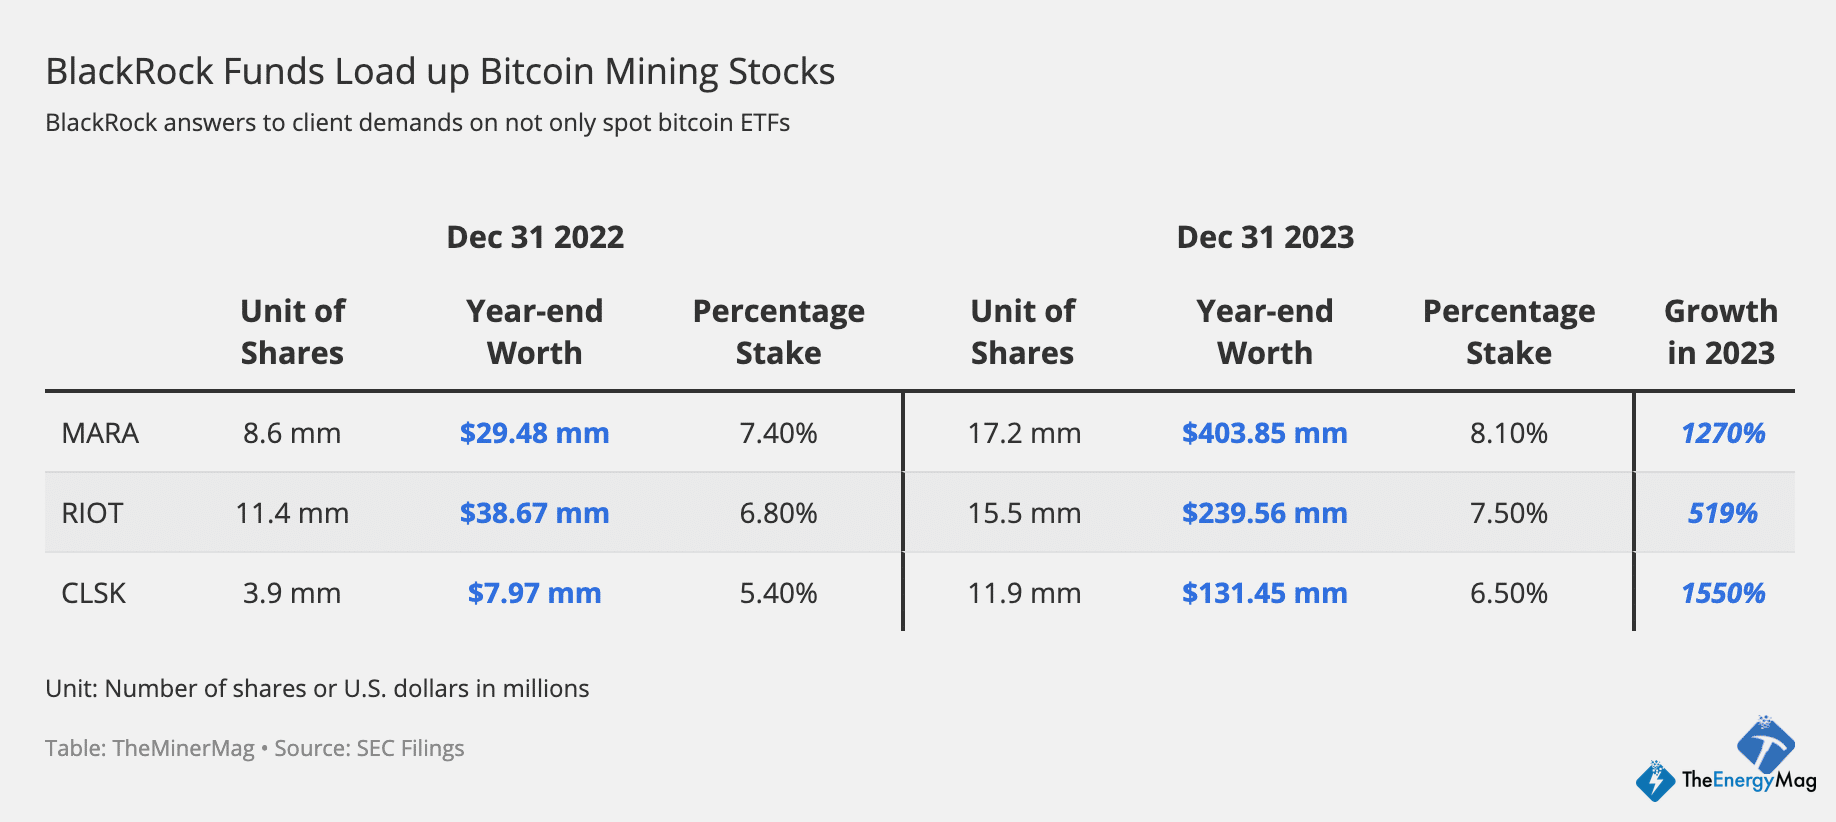Select the CLSK row label
The height and width of the screenshot is (822, 1836).
tap(94, 593)
